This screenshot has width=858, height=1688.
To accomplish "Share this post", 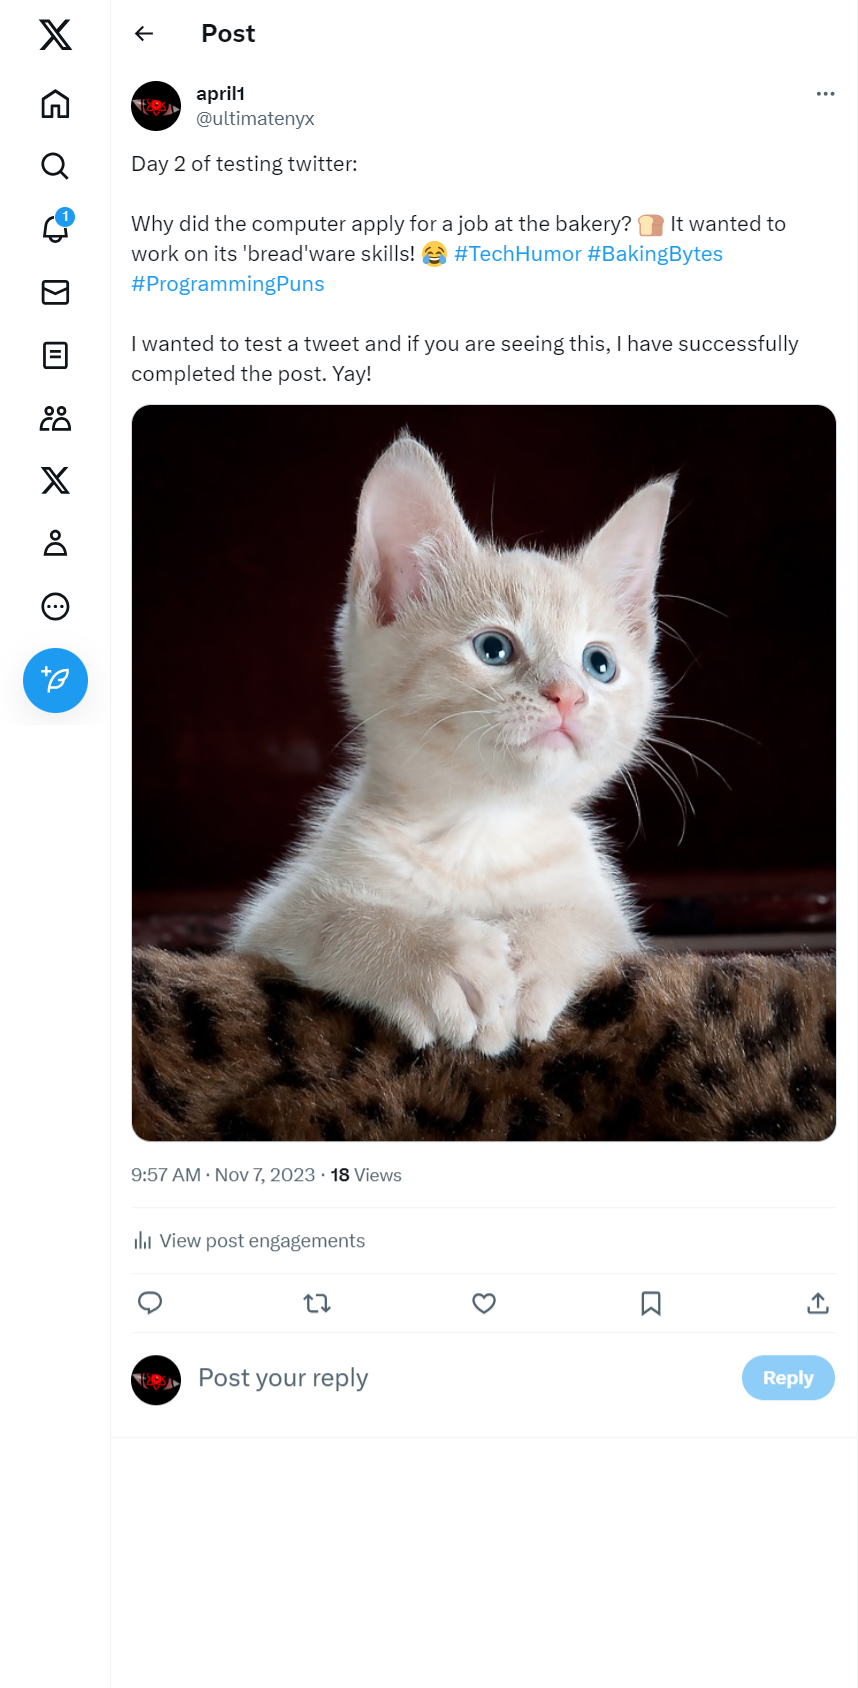I will point(817,1303).
